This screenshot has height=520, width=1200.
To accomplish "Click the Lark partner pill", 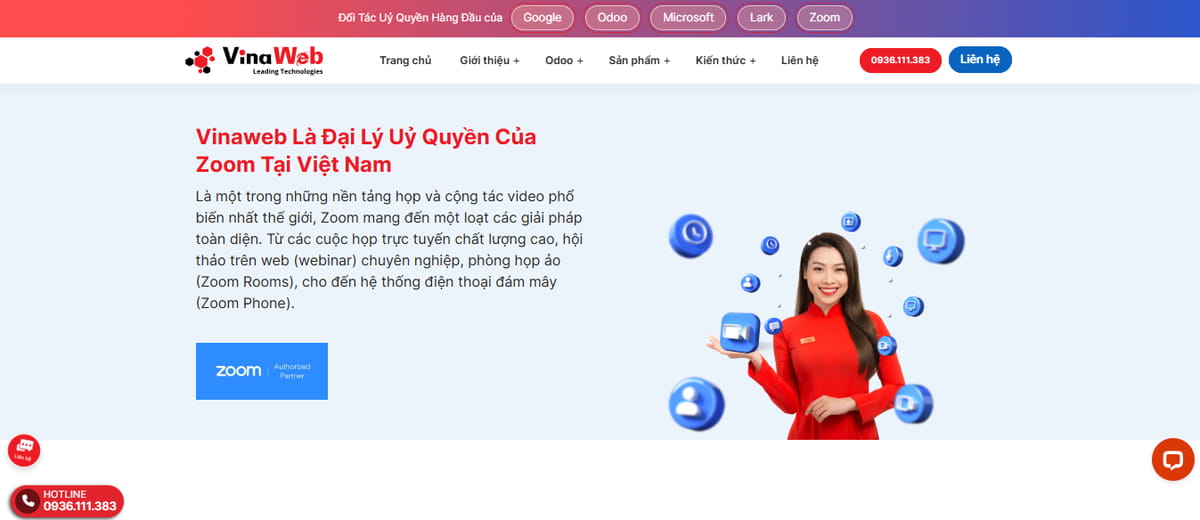I will [x=761, y=18].
